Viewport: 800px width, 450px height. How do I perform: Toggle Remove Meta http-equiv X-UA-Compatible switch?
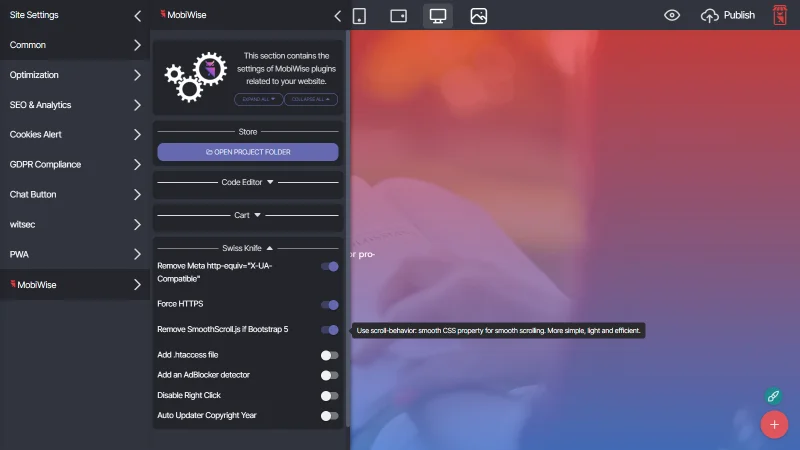tap(330, 266)
